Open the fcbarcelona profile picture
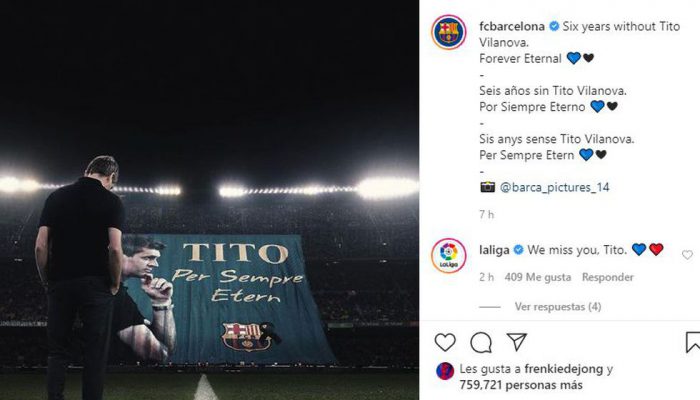The height and width of the screenshot is (400, 700). point(449,33)
